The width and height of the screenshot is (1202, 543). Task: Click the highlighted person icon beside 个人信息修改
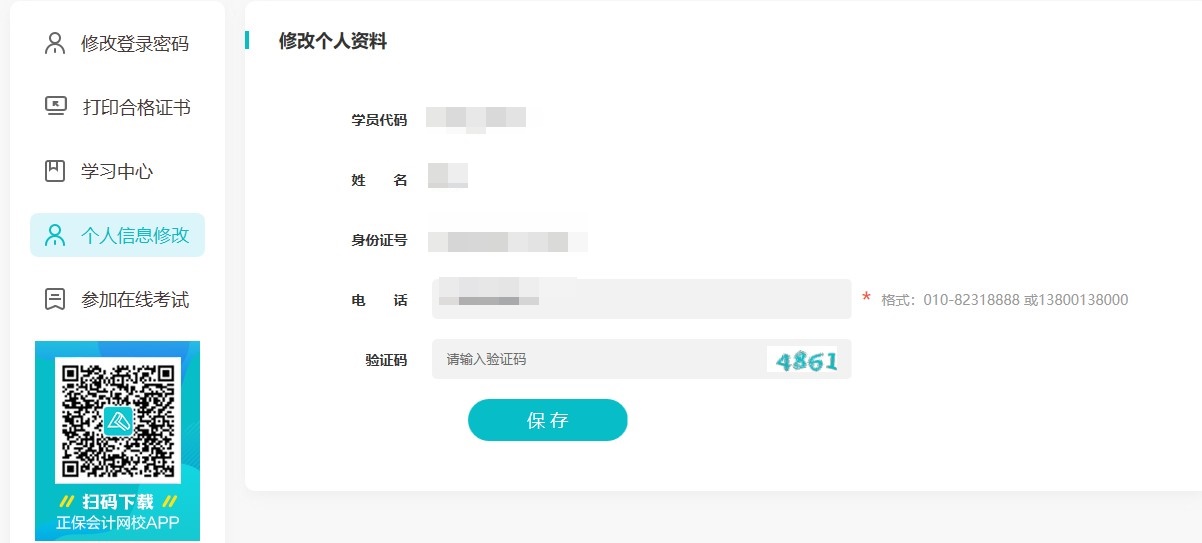(55, 235)
